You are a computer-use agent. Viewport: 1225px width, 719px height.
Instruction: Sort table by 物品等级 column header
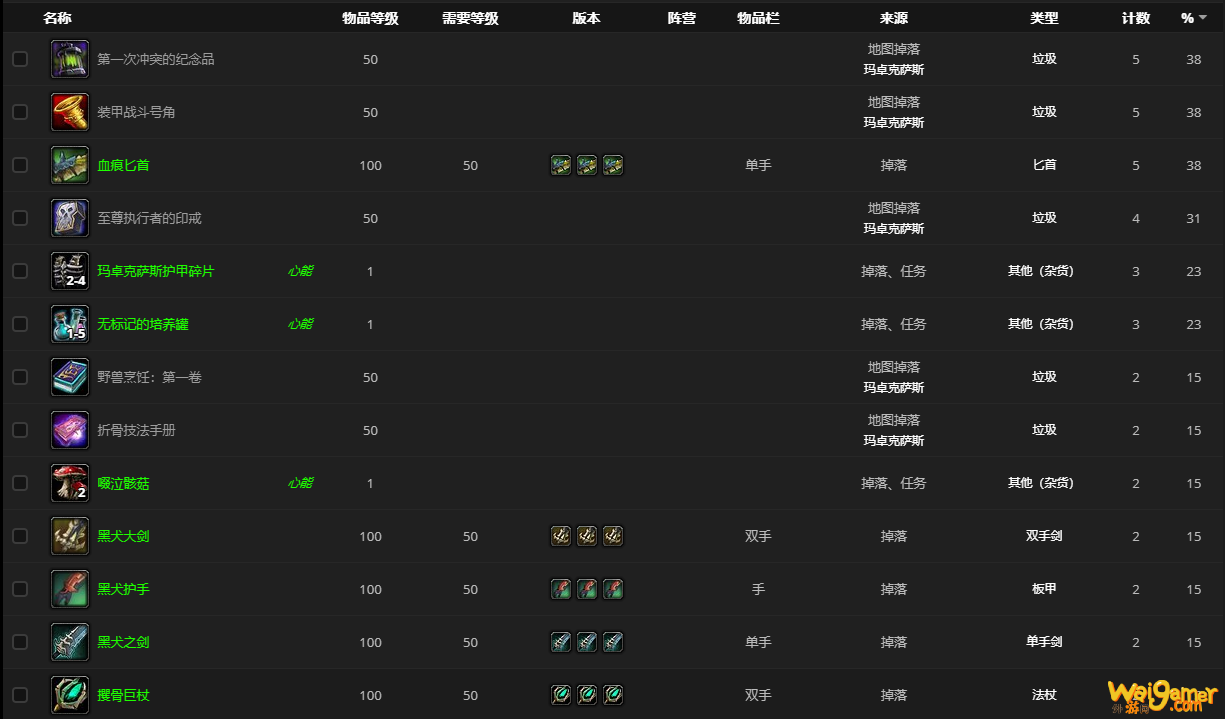pyautogui.click(x=370, y=18)
